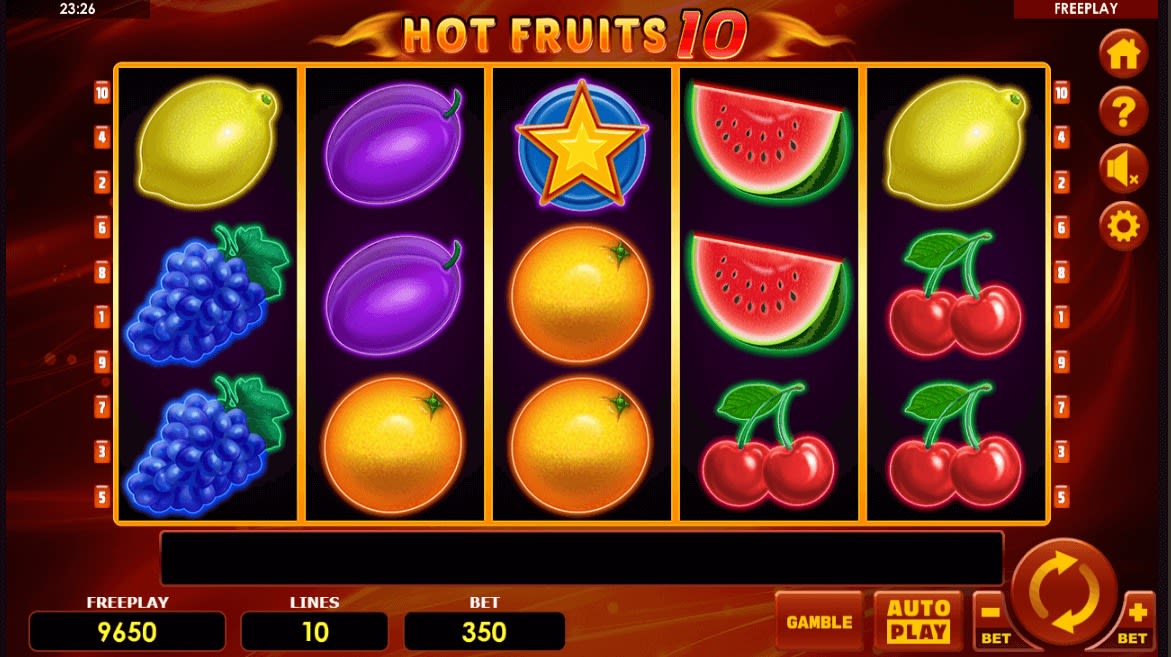Toggle the muted sound speaker icon
The height and width of the screenshot is (657, 1171).
1123,169
